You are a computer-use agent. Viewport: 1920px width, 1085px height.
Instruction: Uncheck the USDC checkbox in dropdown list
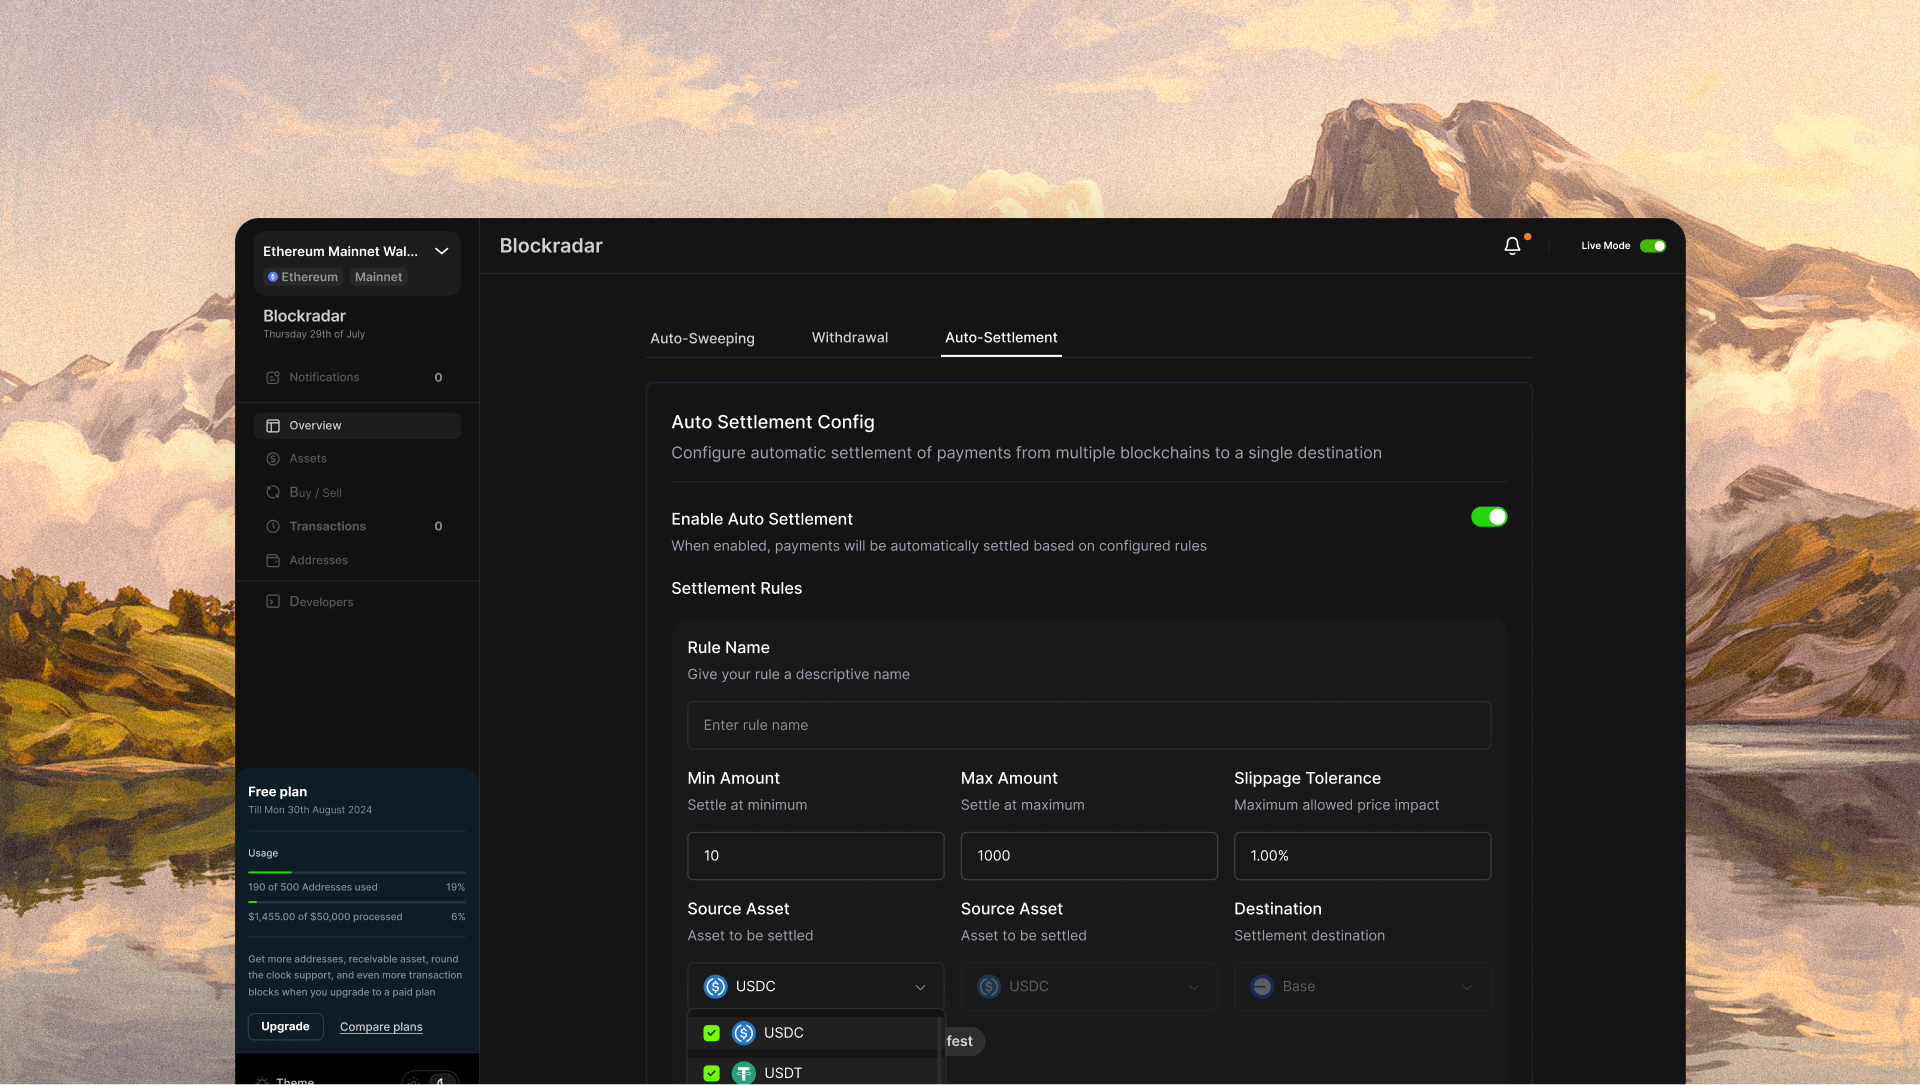tap(712, 1033)
